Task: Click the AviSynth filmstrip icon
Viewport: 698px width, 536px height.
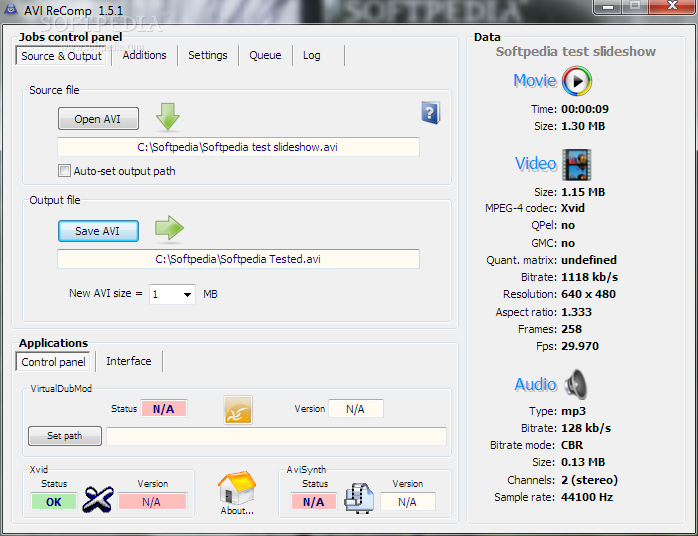Action: click(x=359, y=498)
